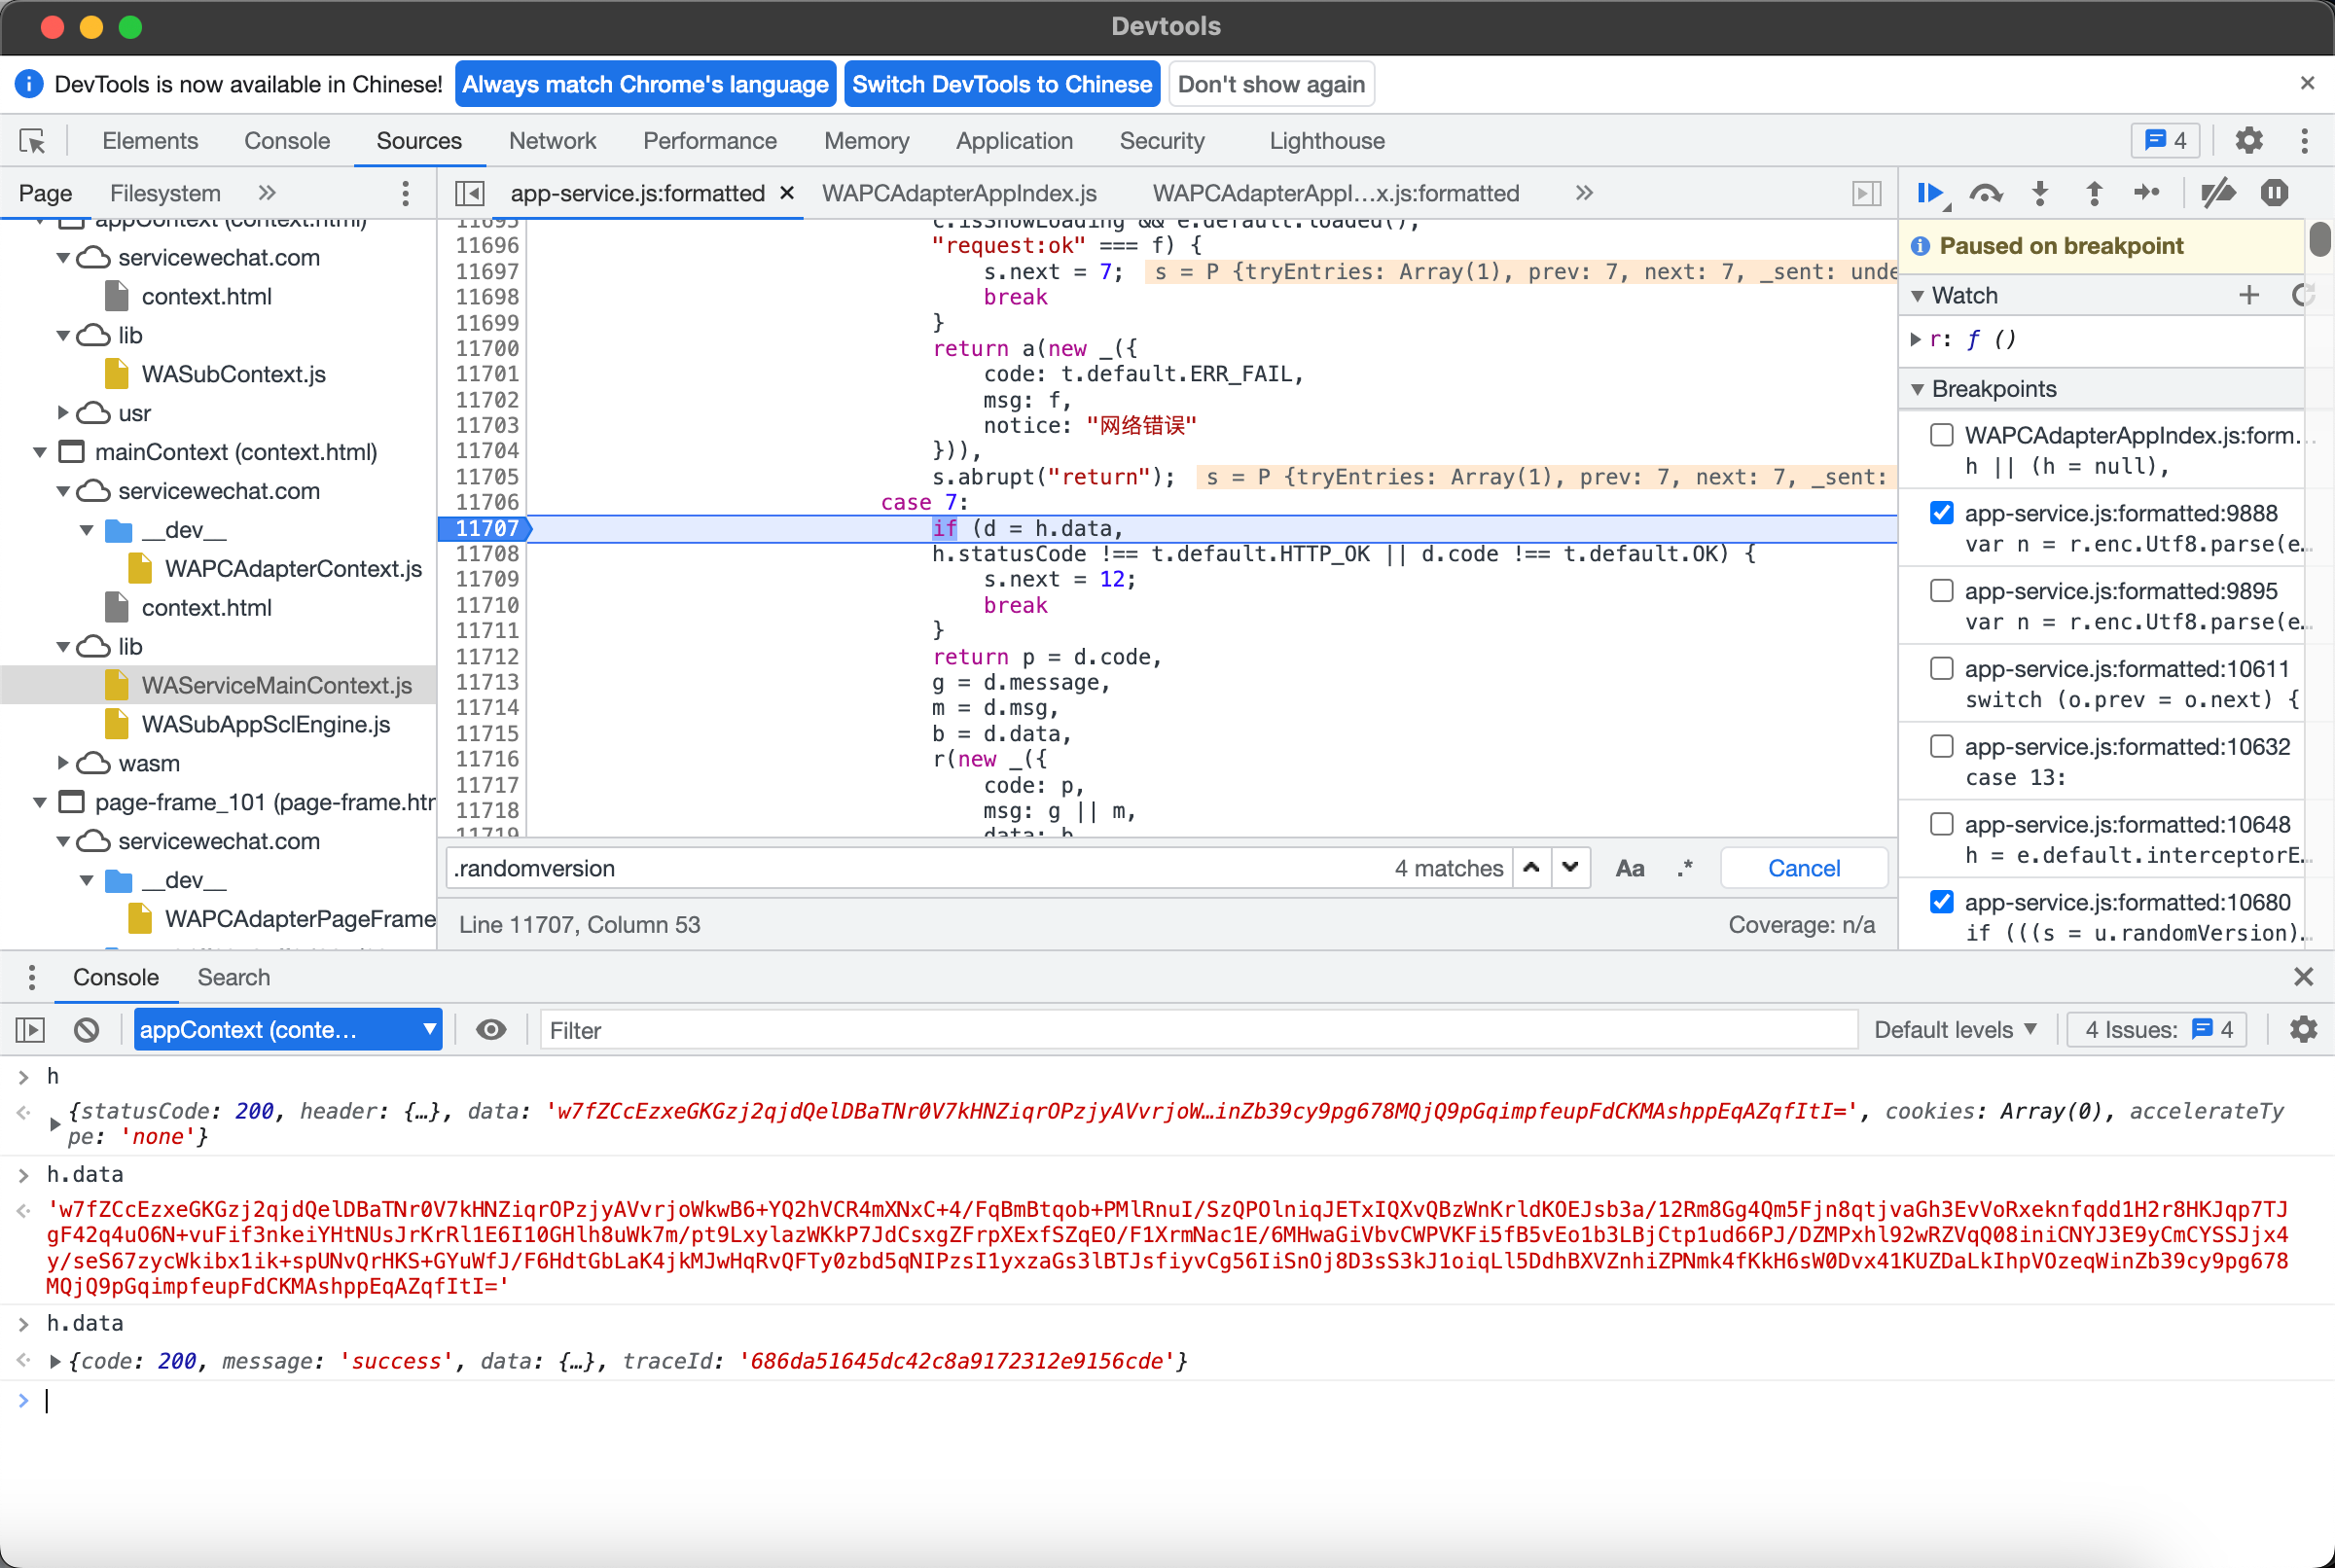Toggle regular expression search option
This screenshot has height=1568, width=2335.
coord(1685,868)
